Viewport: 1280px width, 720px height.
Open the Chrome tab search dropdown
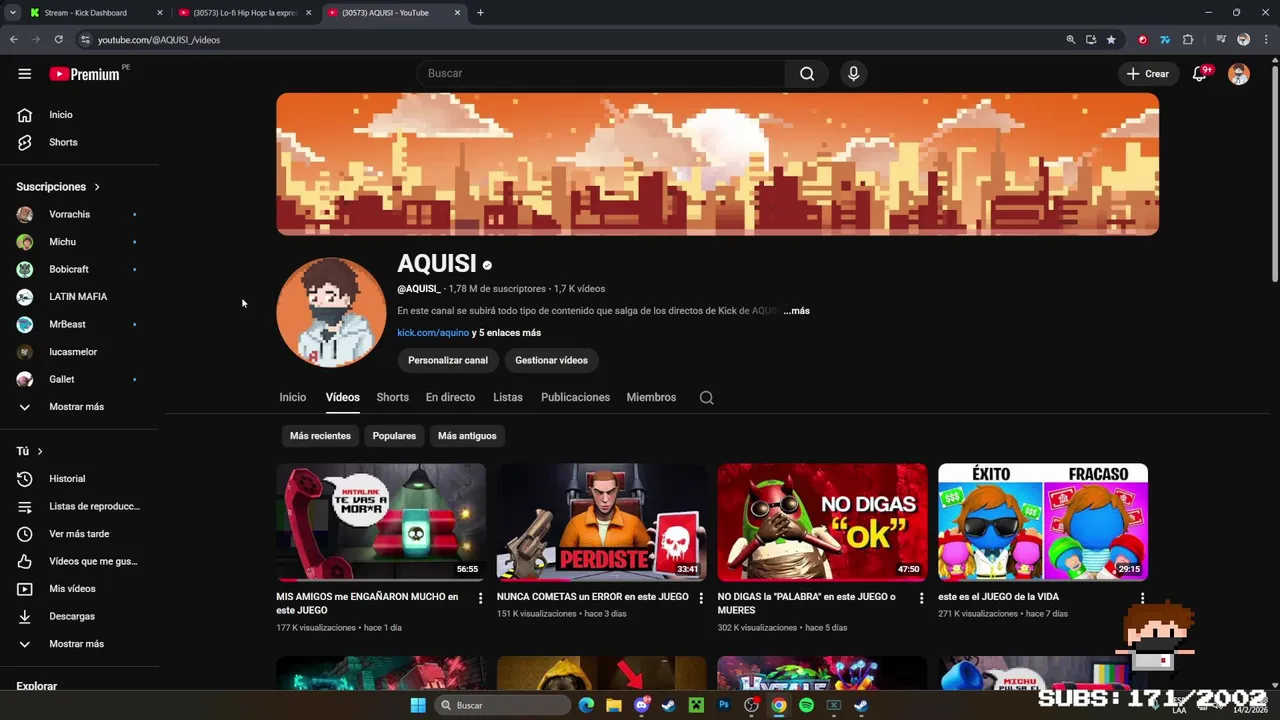pyautogui.click(x=13, y=13)
